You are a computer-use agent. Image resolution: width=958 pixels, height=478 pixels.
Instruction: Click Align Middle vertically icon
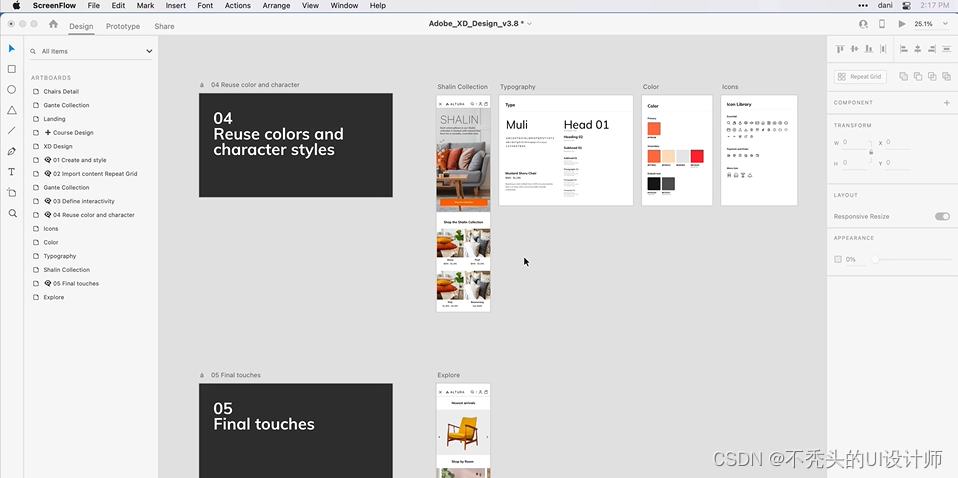click(x=854, y=49)
